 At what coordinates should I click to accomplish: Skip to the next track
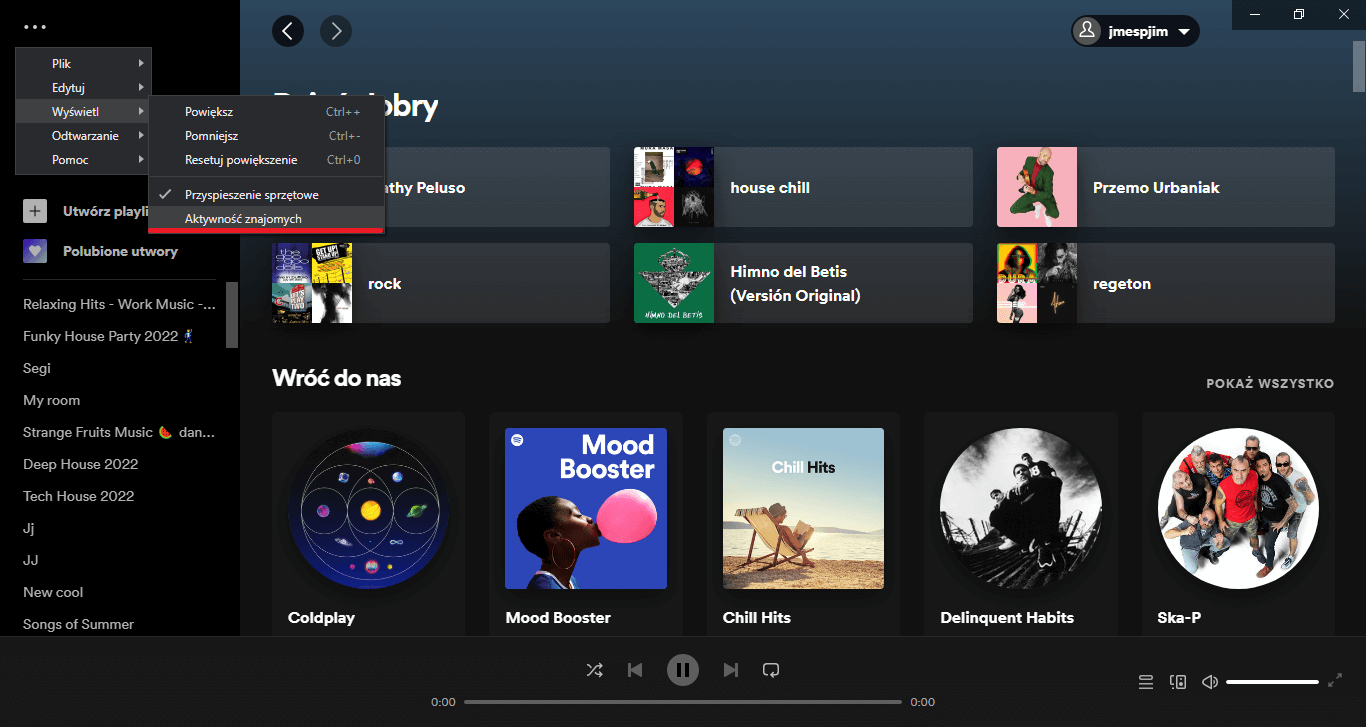[x=731, y=670]
